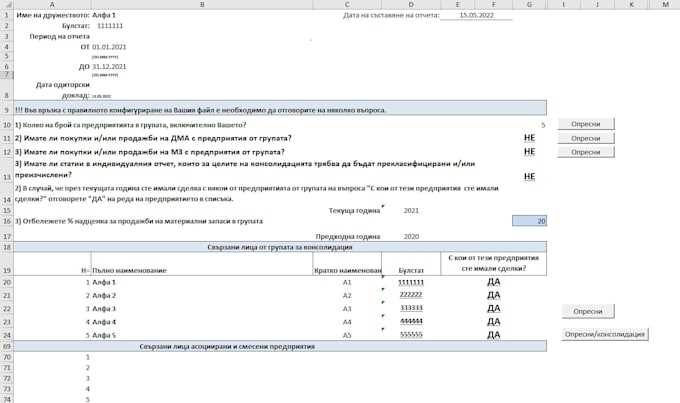The image size is (680, 403).
Task: Click the 'Предходна година' label
Action: (348, 237)
